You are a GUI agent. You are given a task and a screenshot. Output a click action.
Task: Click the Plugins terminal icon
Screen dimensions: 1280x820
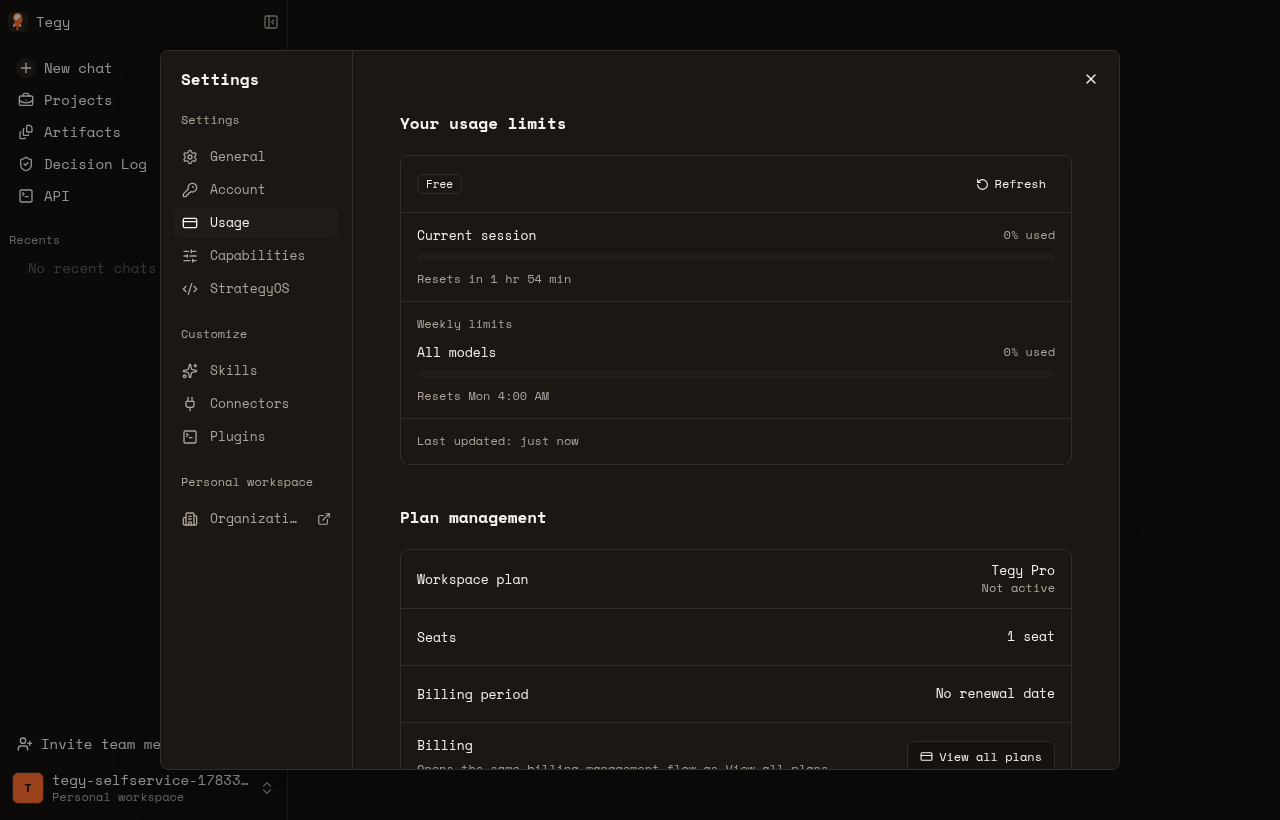pyautogui.click(x=190, y=437)
